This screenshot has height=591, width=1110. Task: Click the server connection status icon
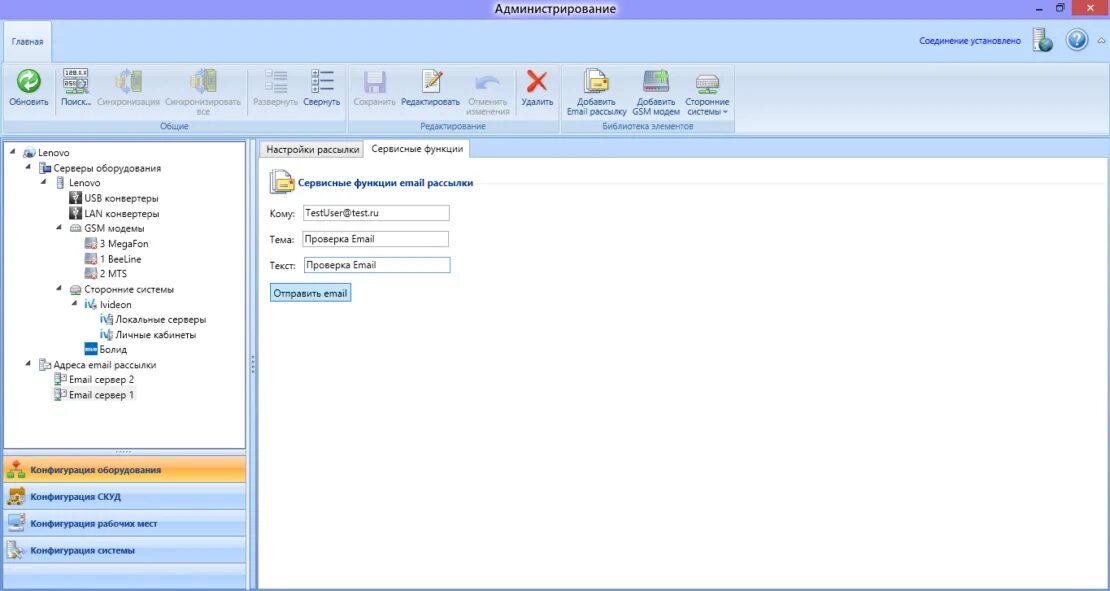point(1042,40)
